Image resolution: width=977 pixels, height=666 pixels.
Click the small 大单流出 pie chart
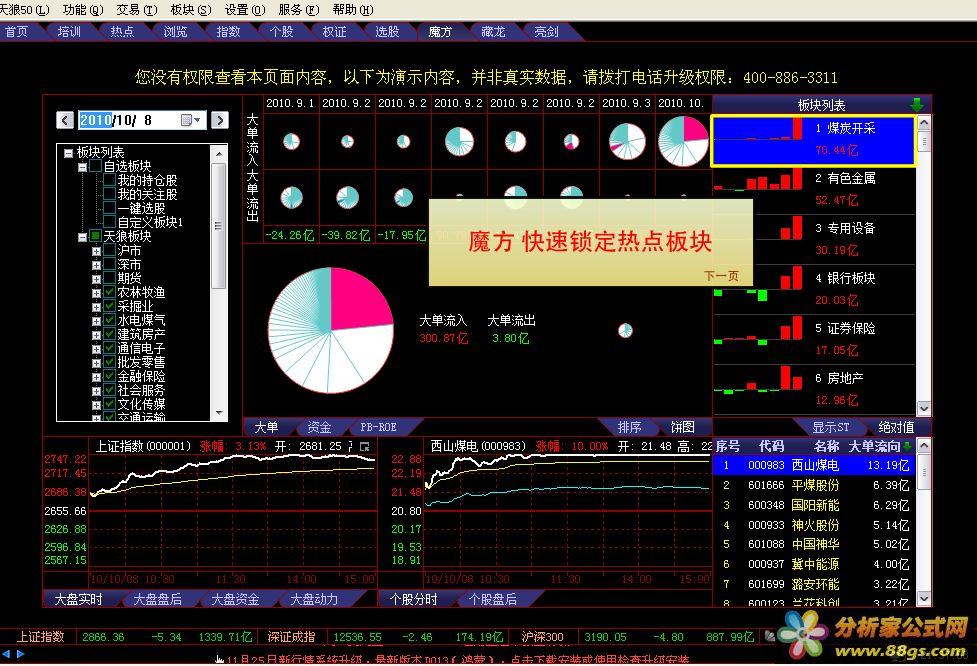(x=625, y=330)
